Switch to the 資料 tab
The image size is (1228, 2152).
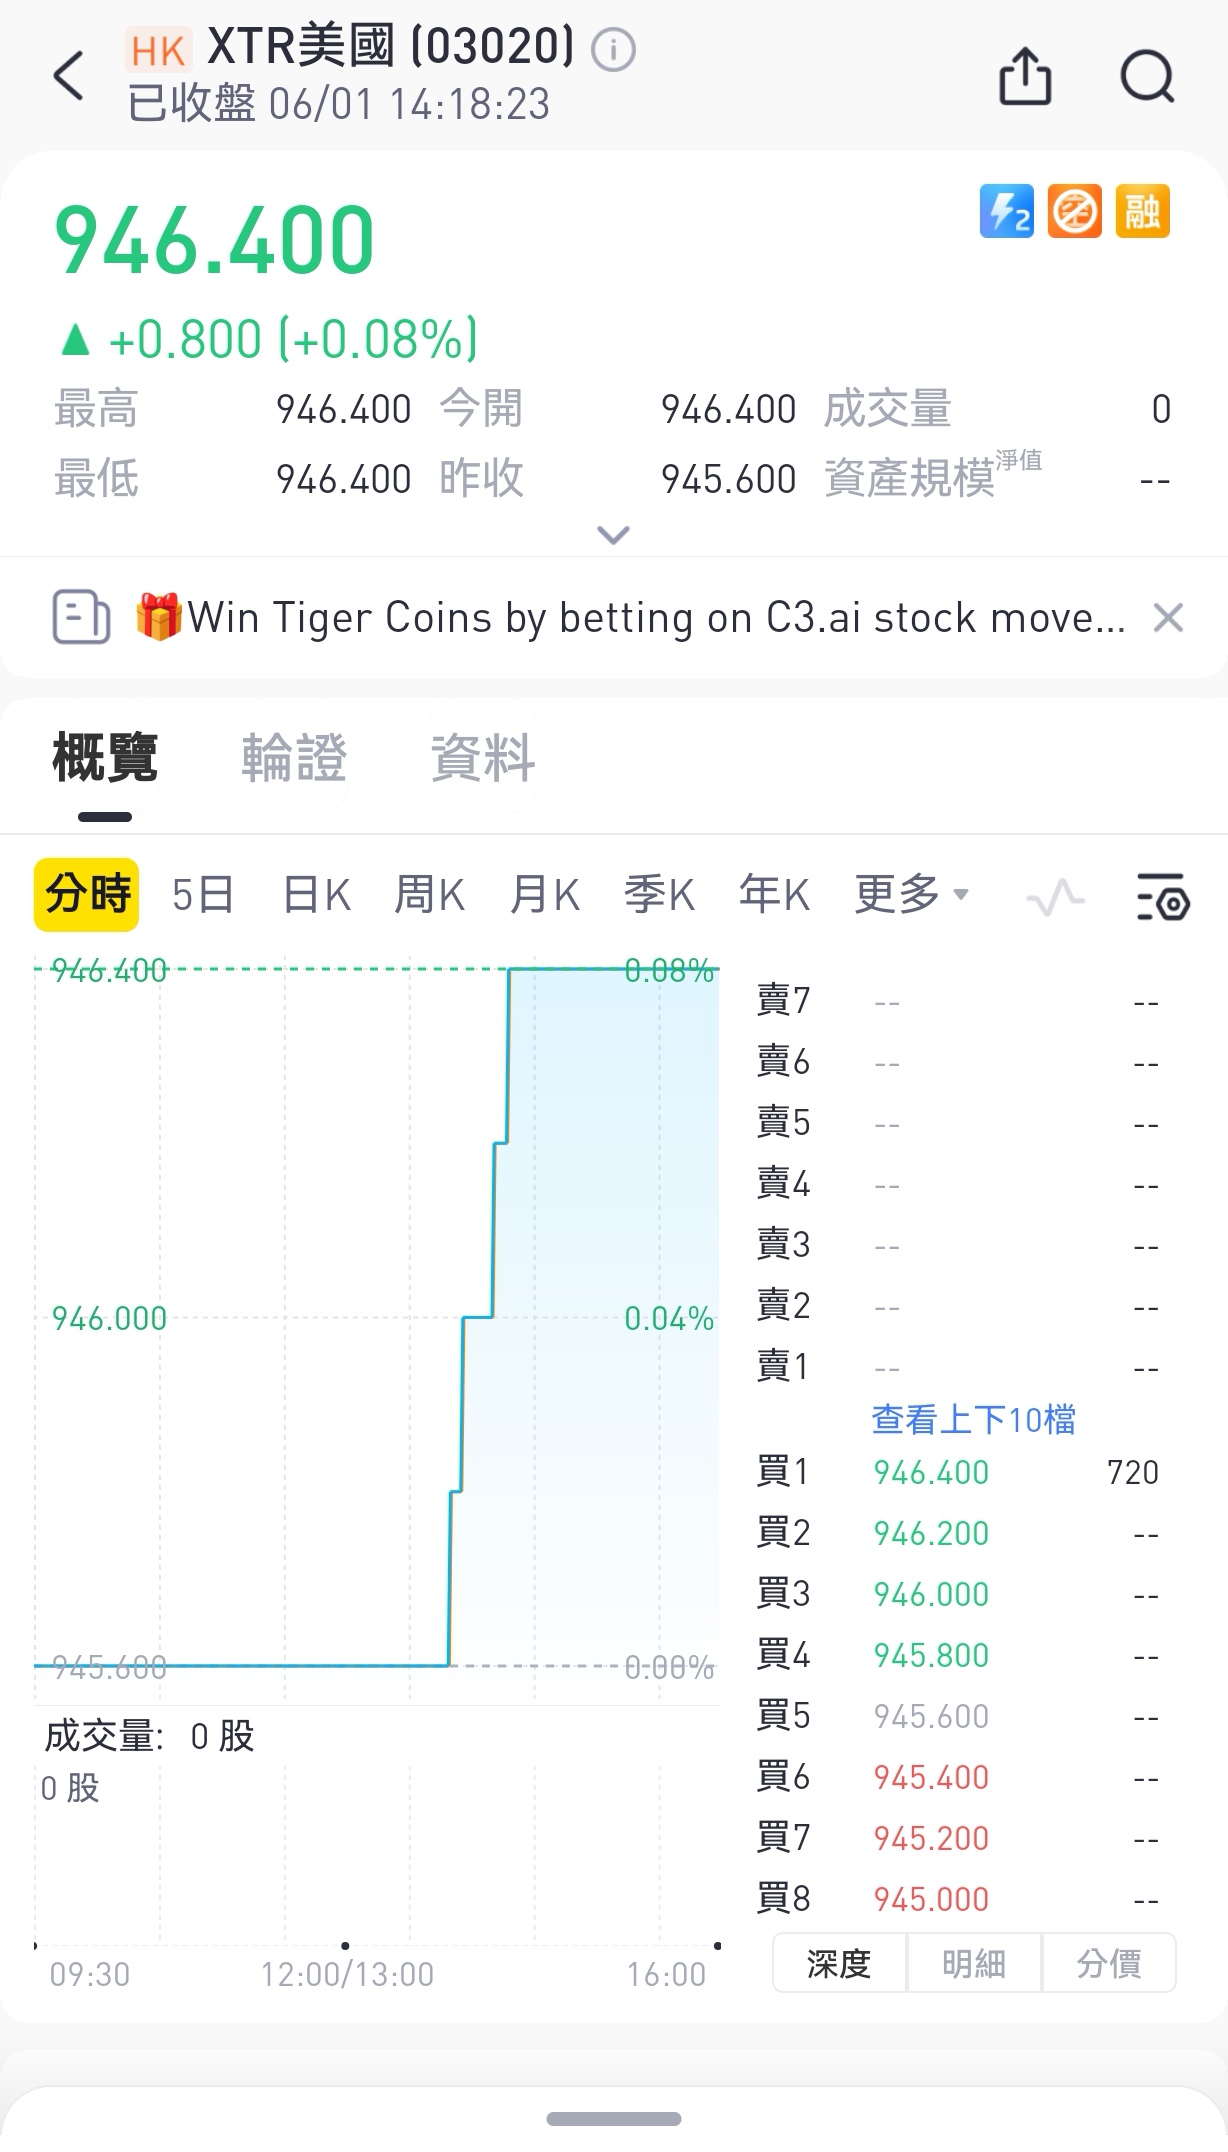[x=483, y=757]
